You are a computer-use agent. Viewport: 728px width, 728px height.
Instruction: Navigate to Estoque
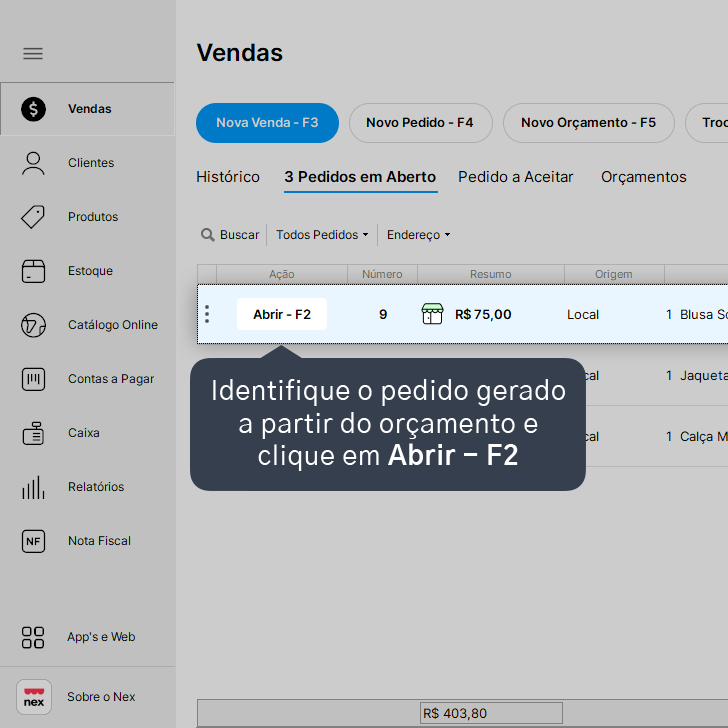point(87,271)
